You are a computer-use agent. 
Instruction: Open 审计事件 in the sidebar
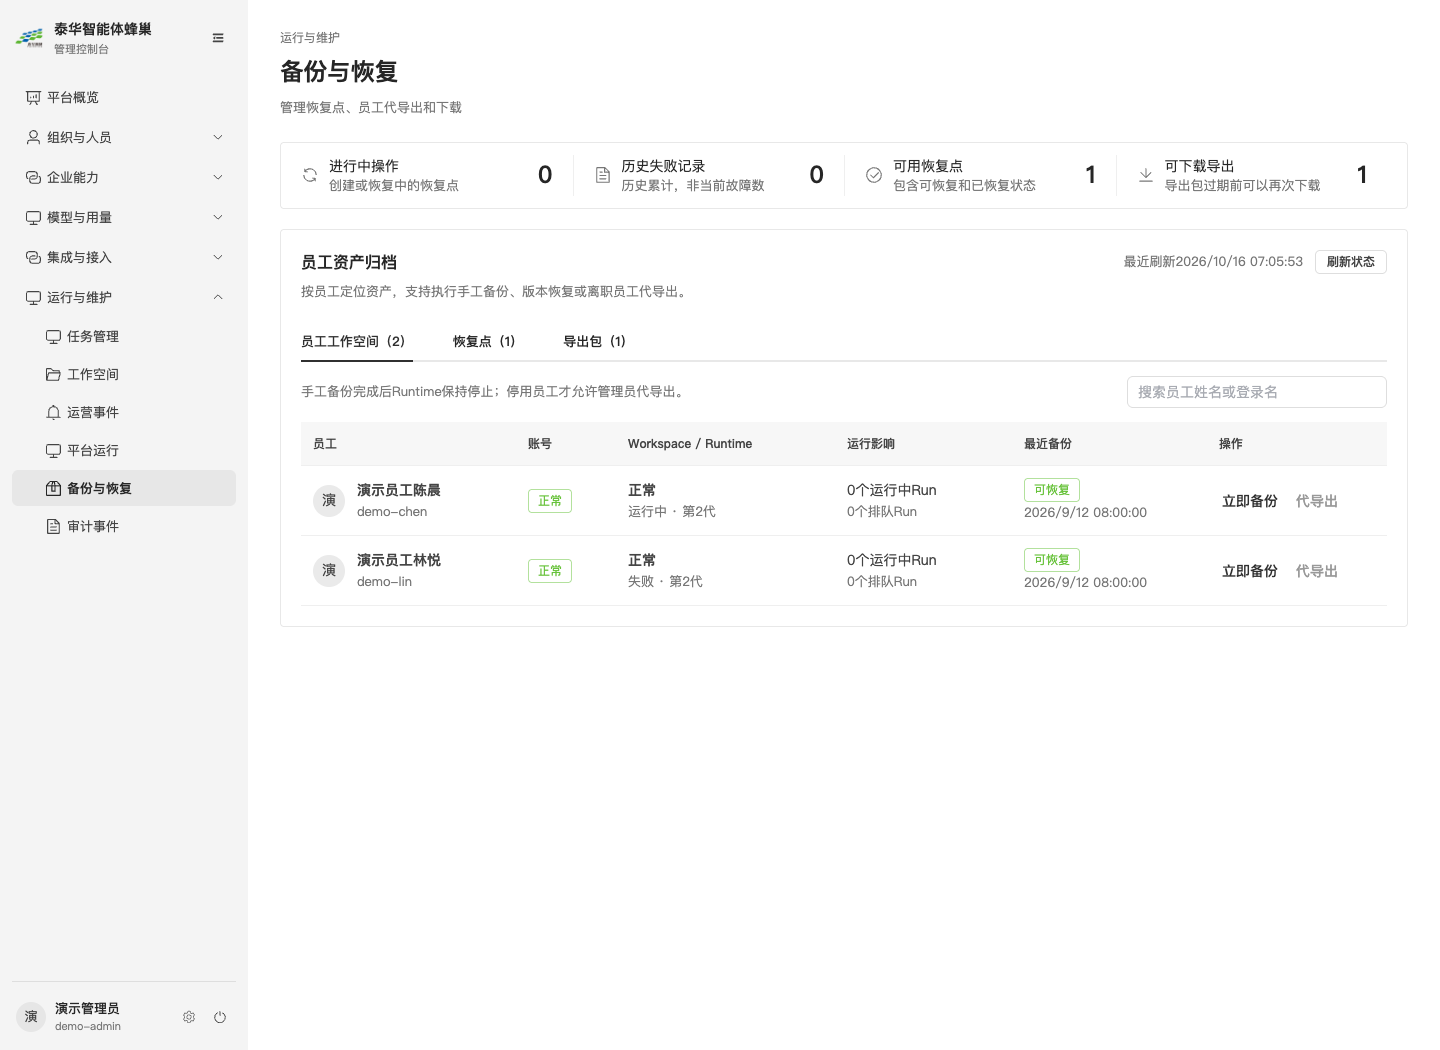(x=124, y=526)
